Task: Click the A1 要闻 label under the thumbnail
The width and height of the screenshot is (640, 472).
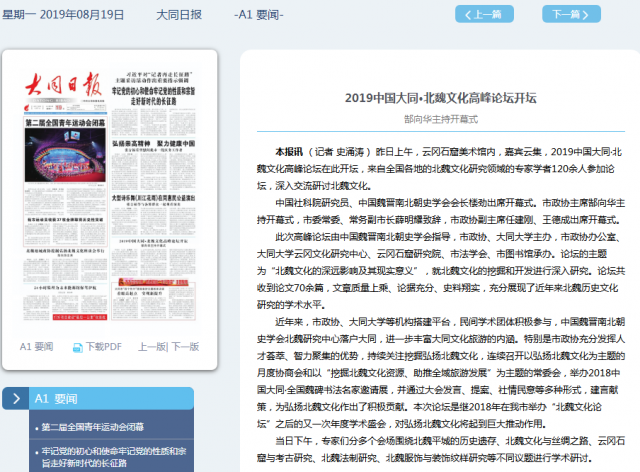Action: pyautogui.click(x=36, y=347)
